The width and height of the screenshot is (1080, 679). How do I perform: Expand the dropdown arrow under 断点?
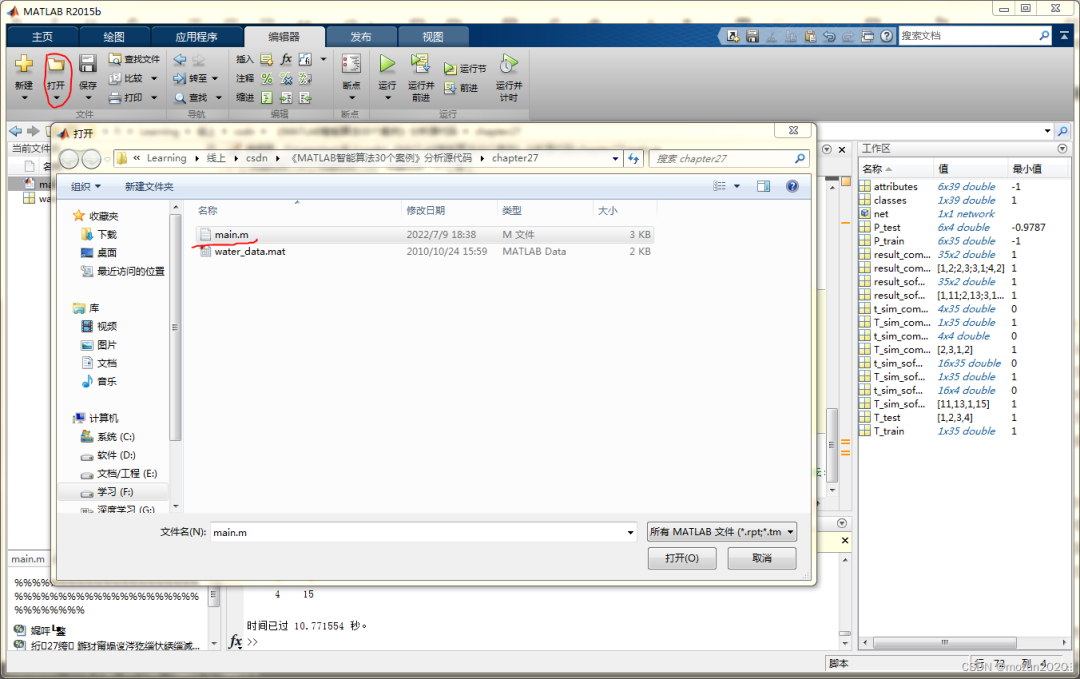(351, 98)
